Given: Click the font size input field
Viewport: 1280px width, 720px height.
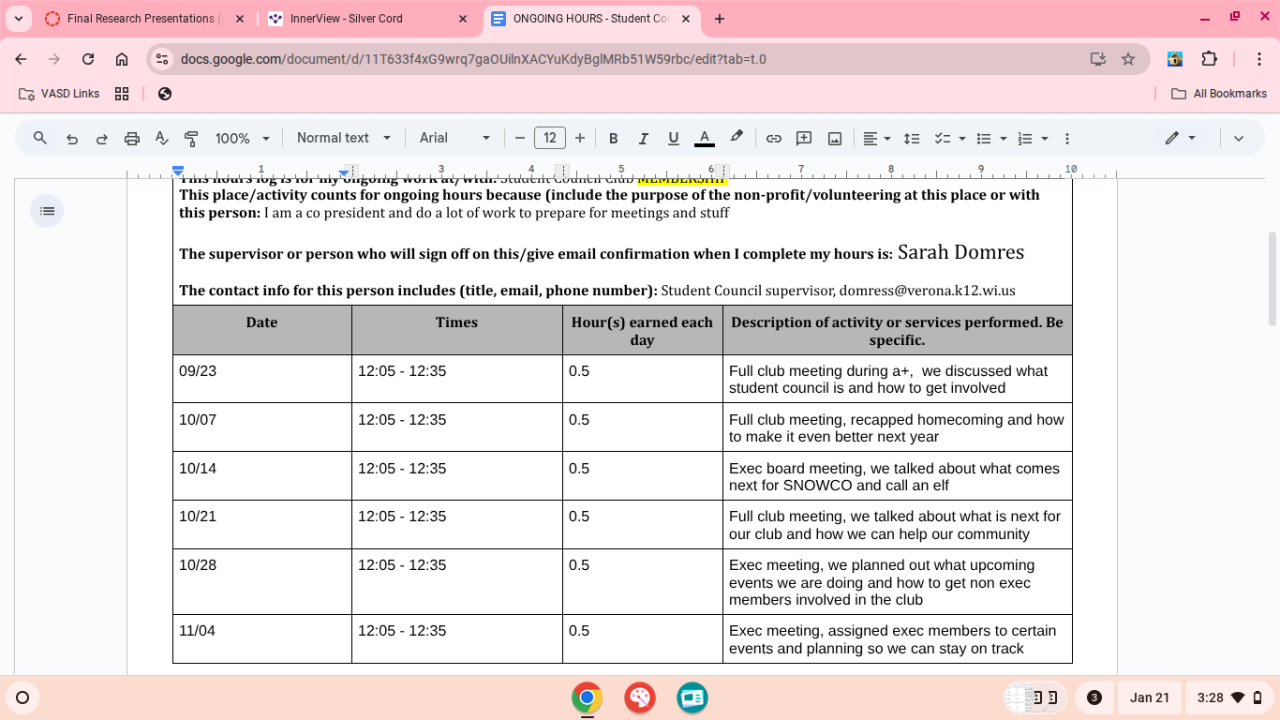Looking at the screenshot, I should tap(549, 139).
